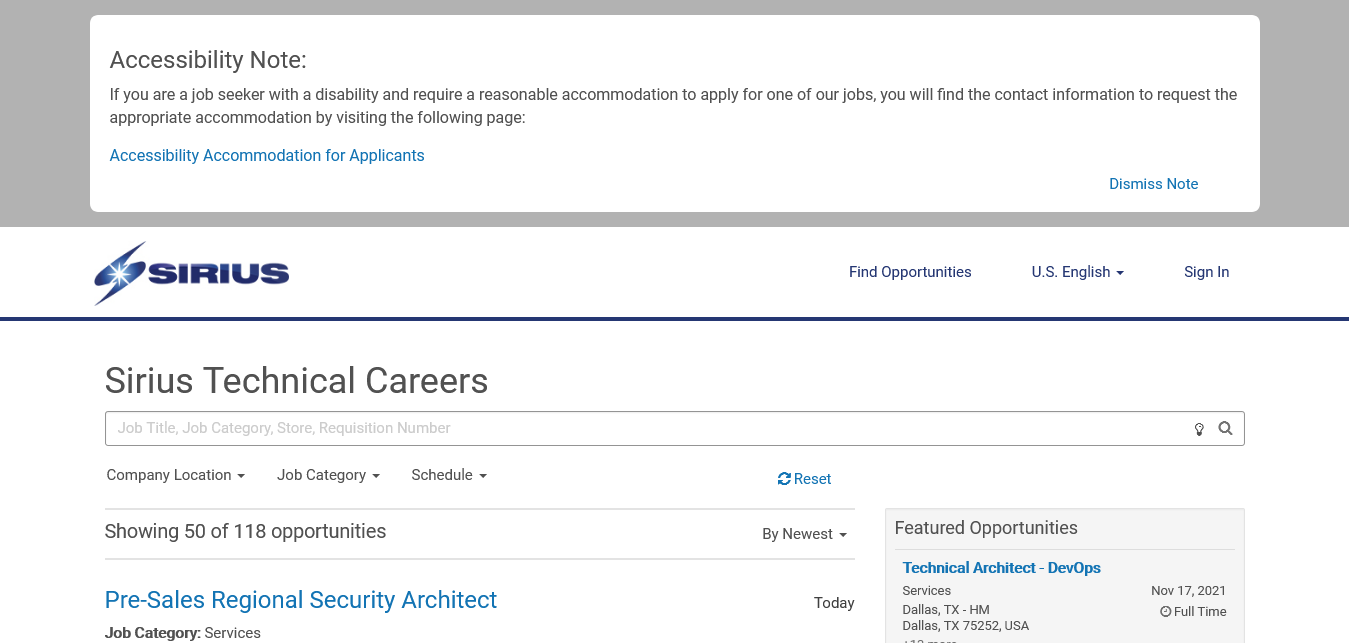The height and width of the screenshot is (643, 1366).
Task: Change sorting via By Newest dropdown
Action: pyautogui.click(x=804, y=534)
